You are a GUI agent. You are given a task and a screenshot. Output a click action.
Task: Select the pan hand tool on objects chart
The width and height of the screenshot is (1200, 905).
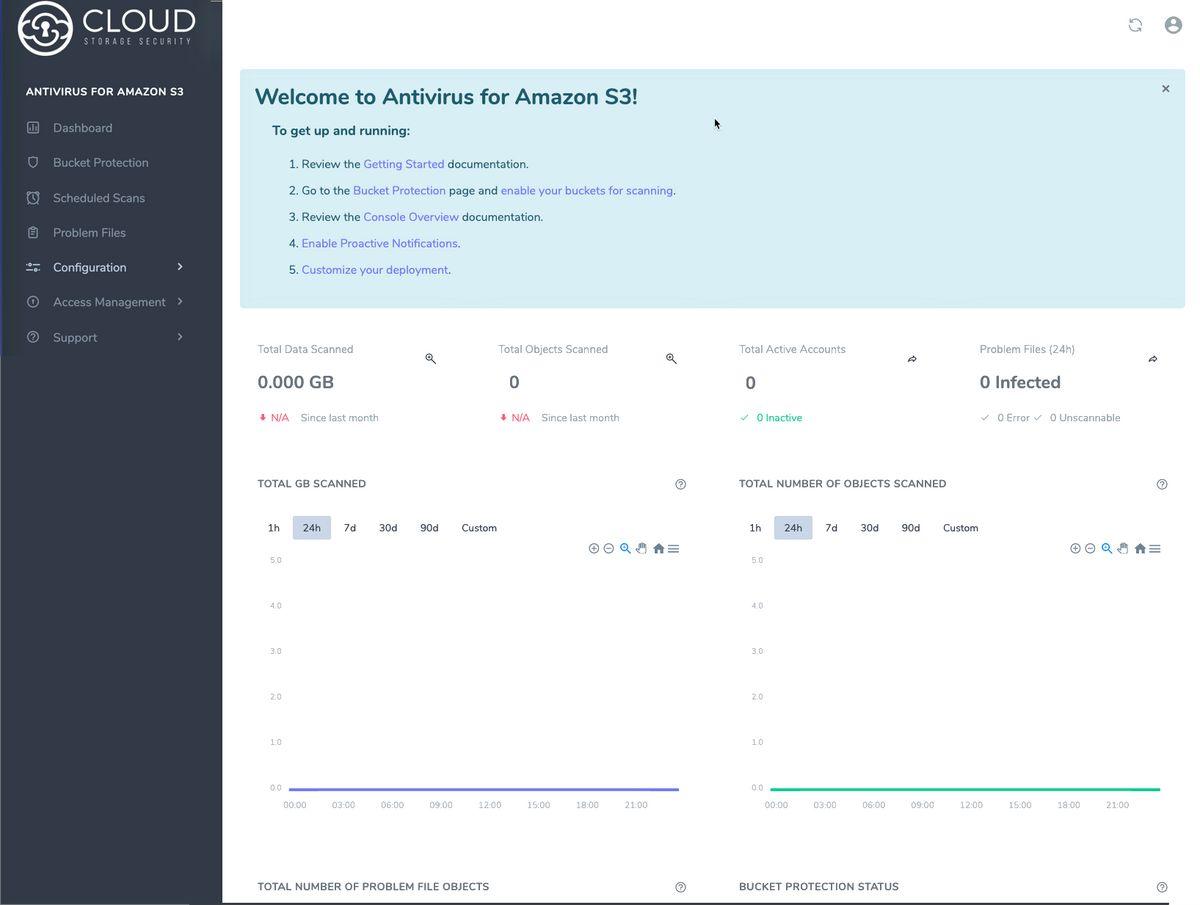point(1123,548)
